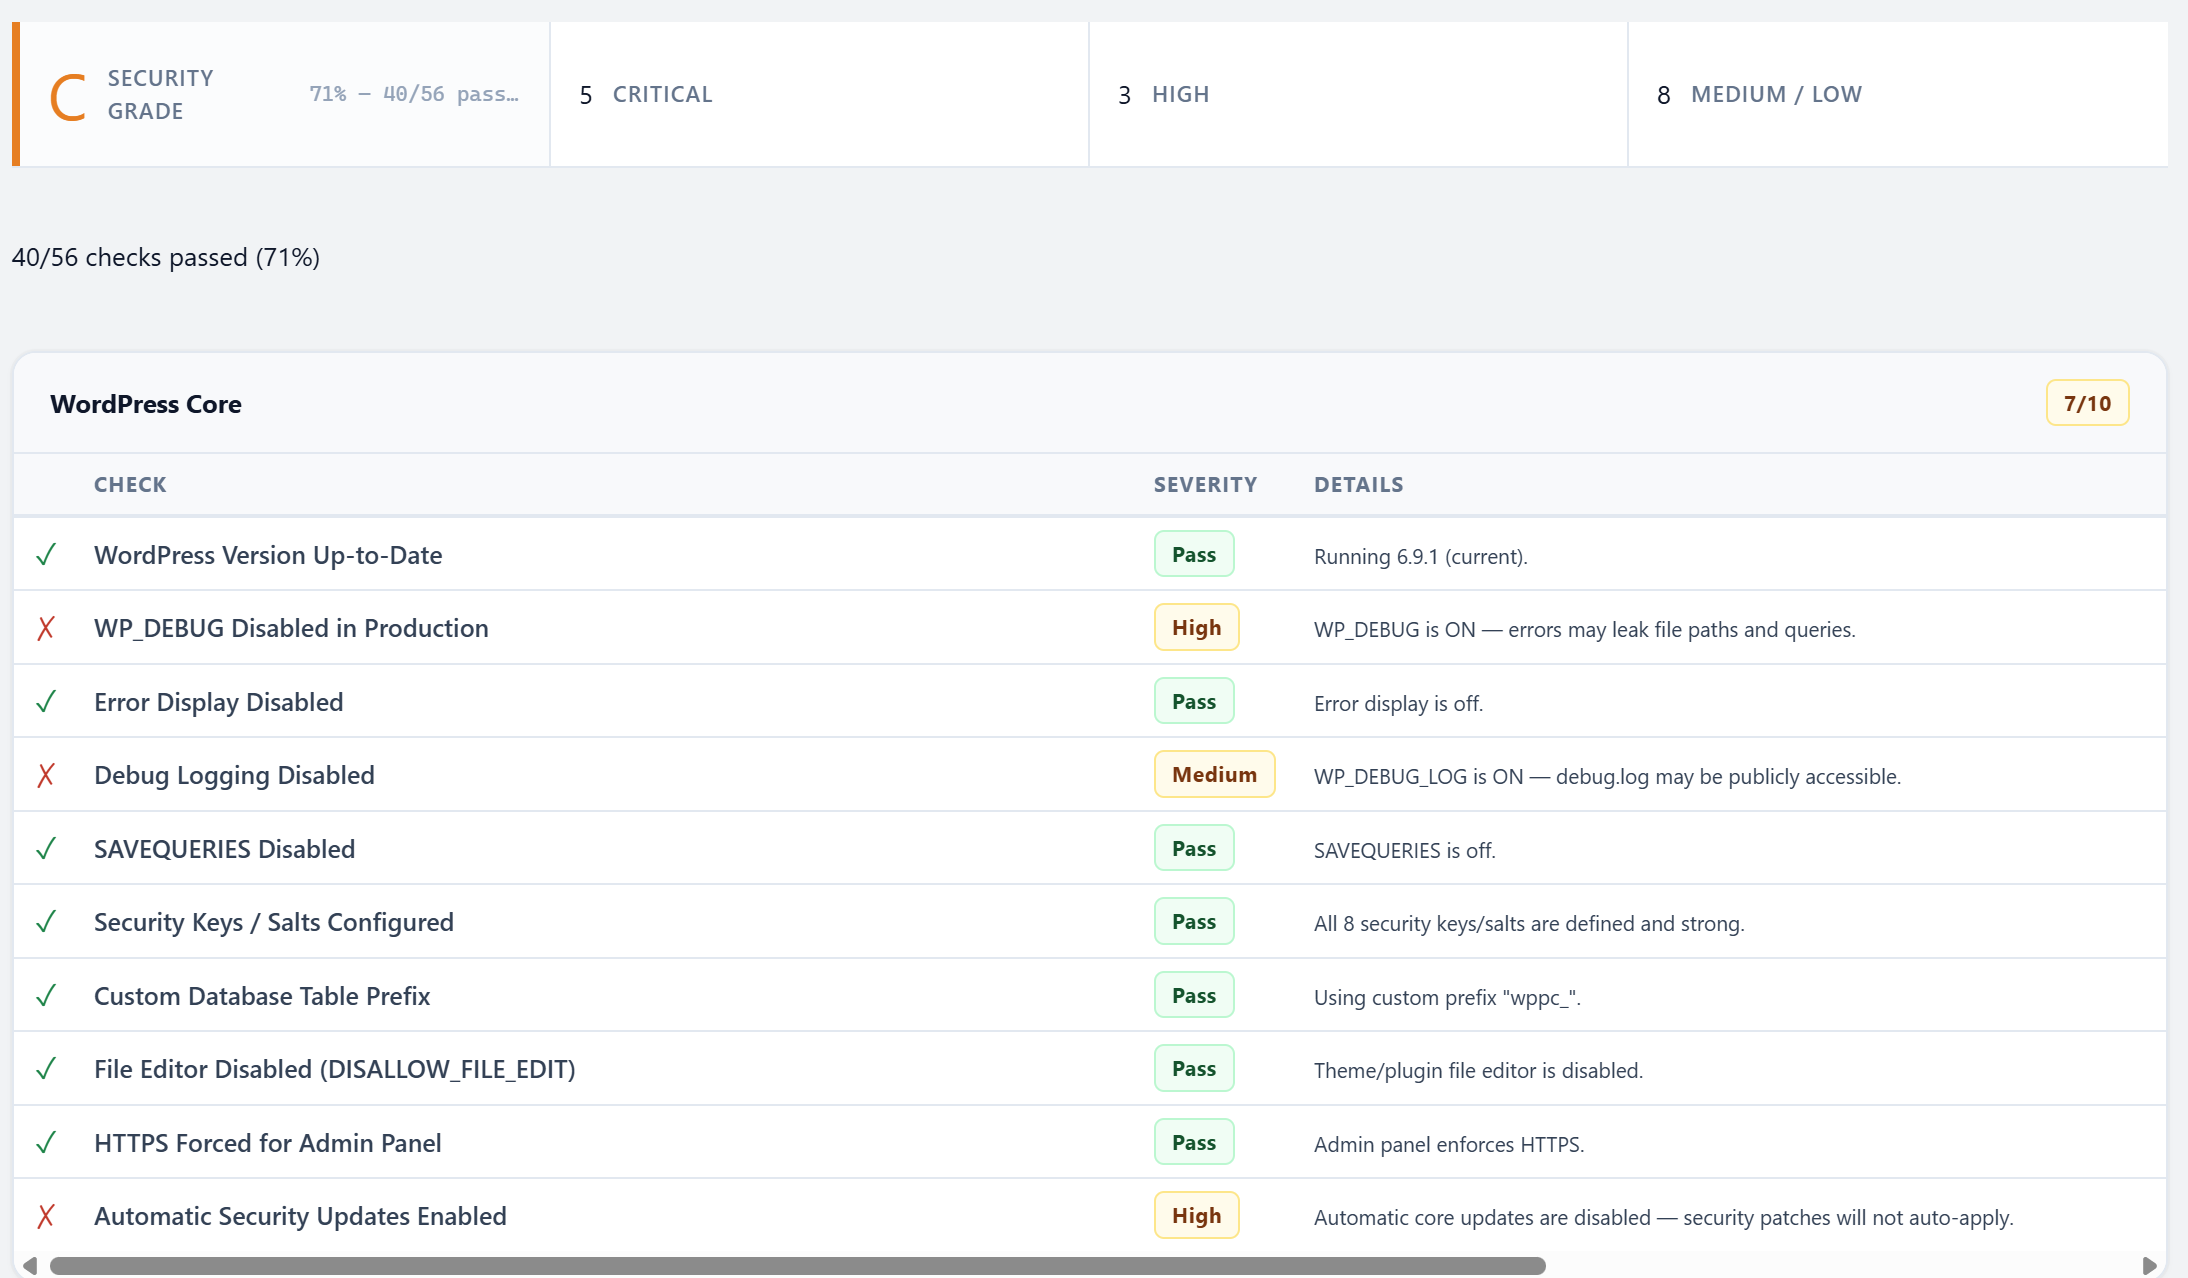Click the red X beside Debug Logging Disabled
This screenshot has height=1278, width=2188.
[46, 774]
